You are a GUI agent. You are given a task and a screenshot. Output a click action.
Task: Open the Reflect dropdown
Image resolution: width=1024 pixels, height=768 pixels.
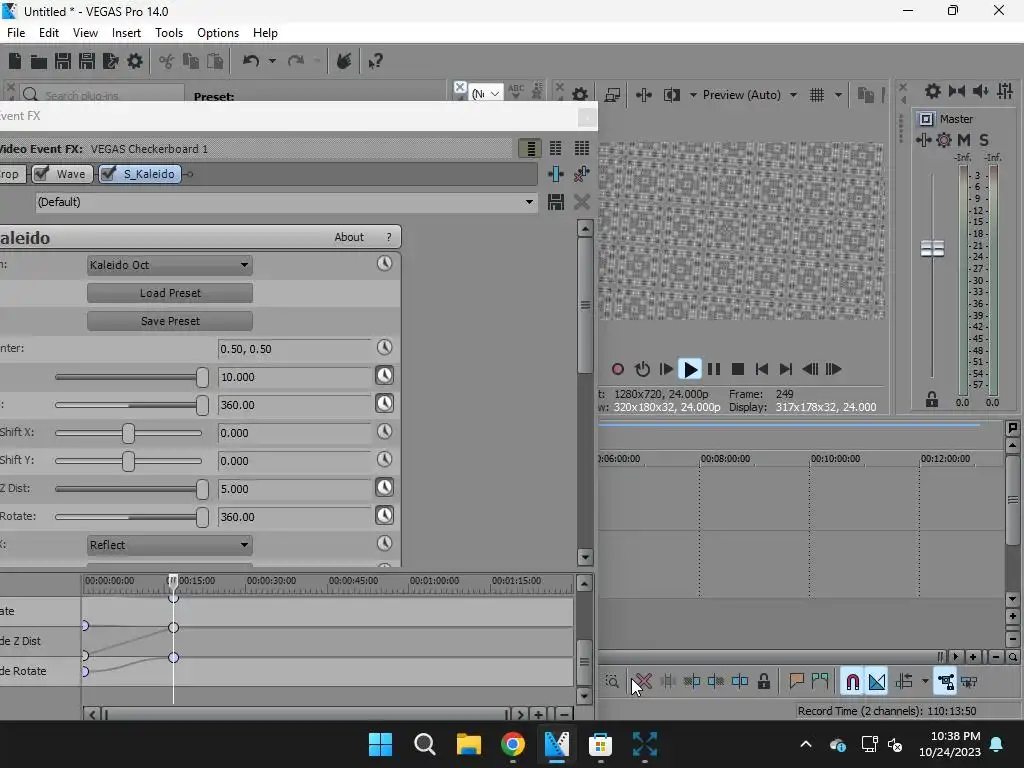click(170, 545)
